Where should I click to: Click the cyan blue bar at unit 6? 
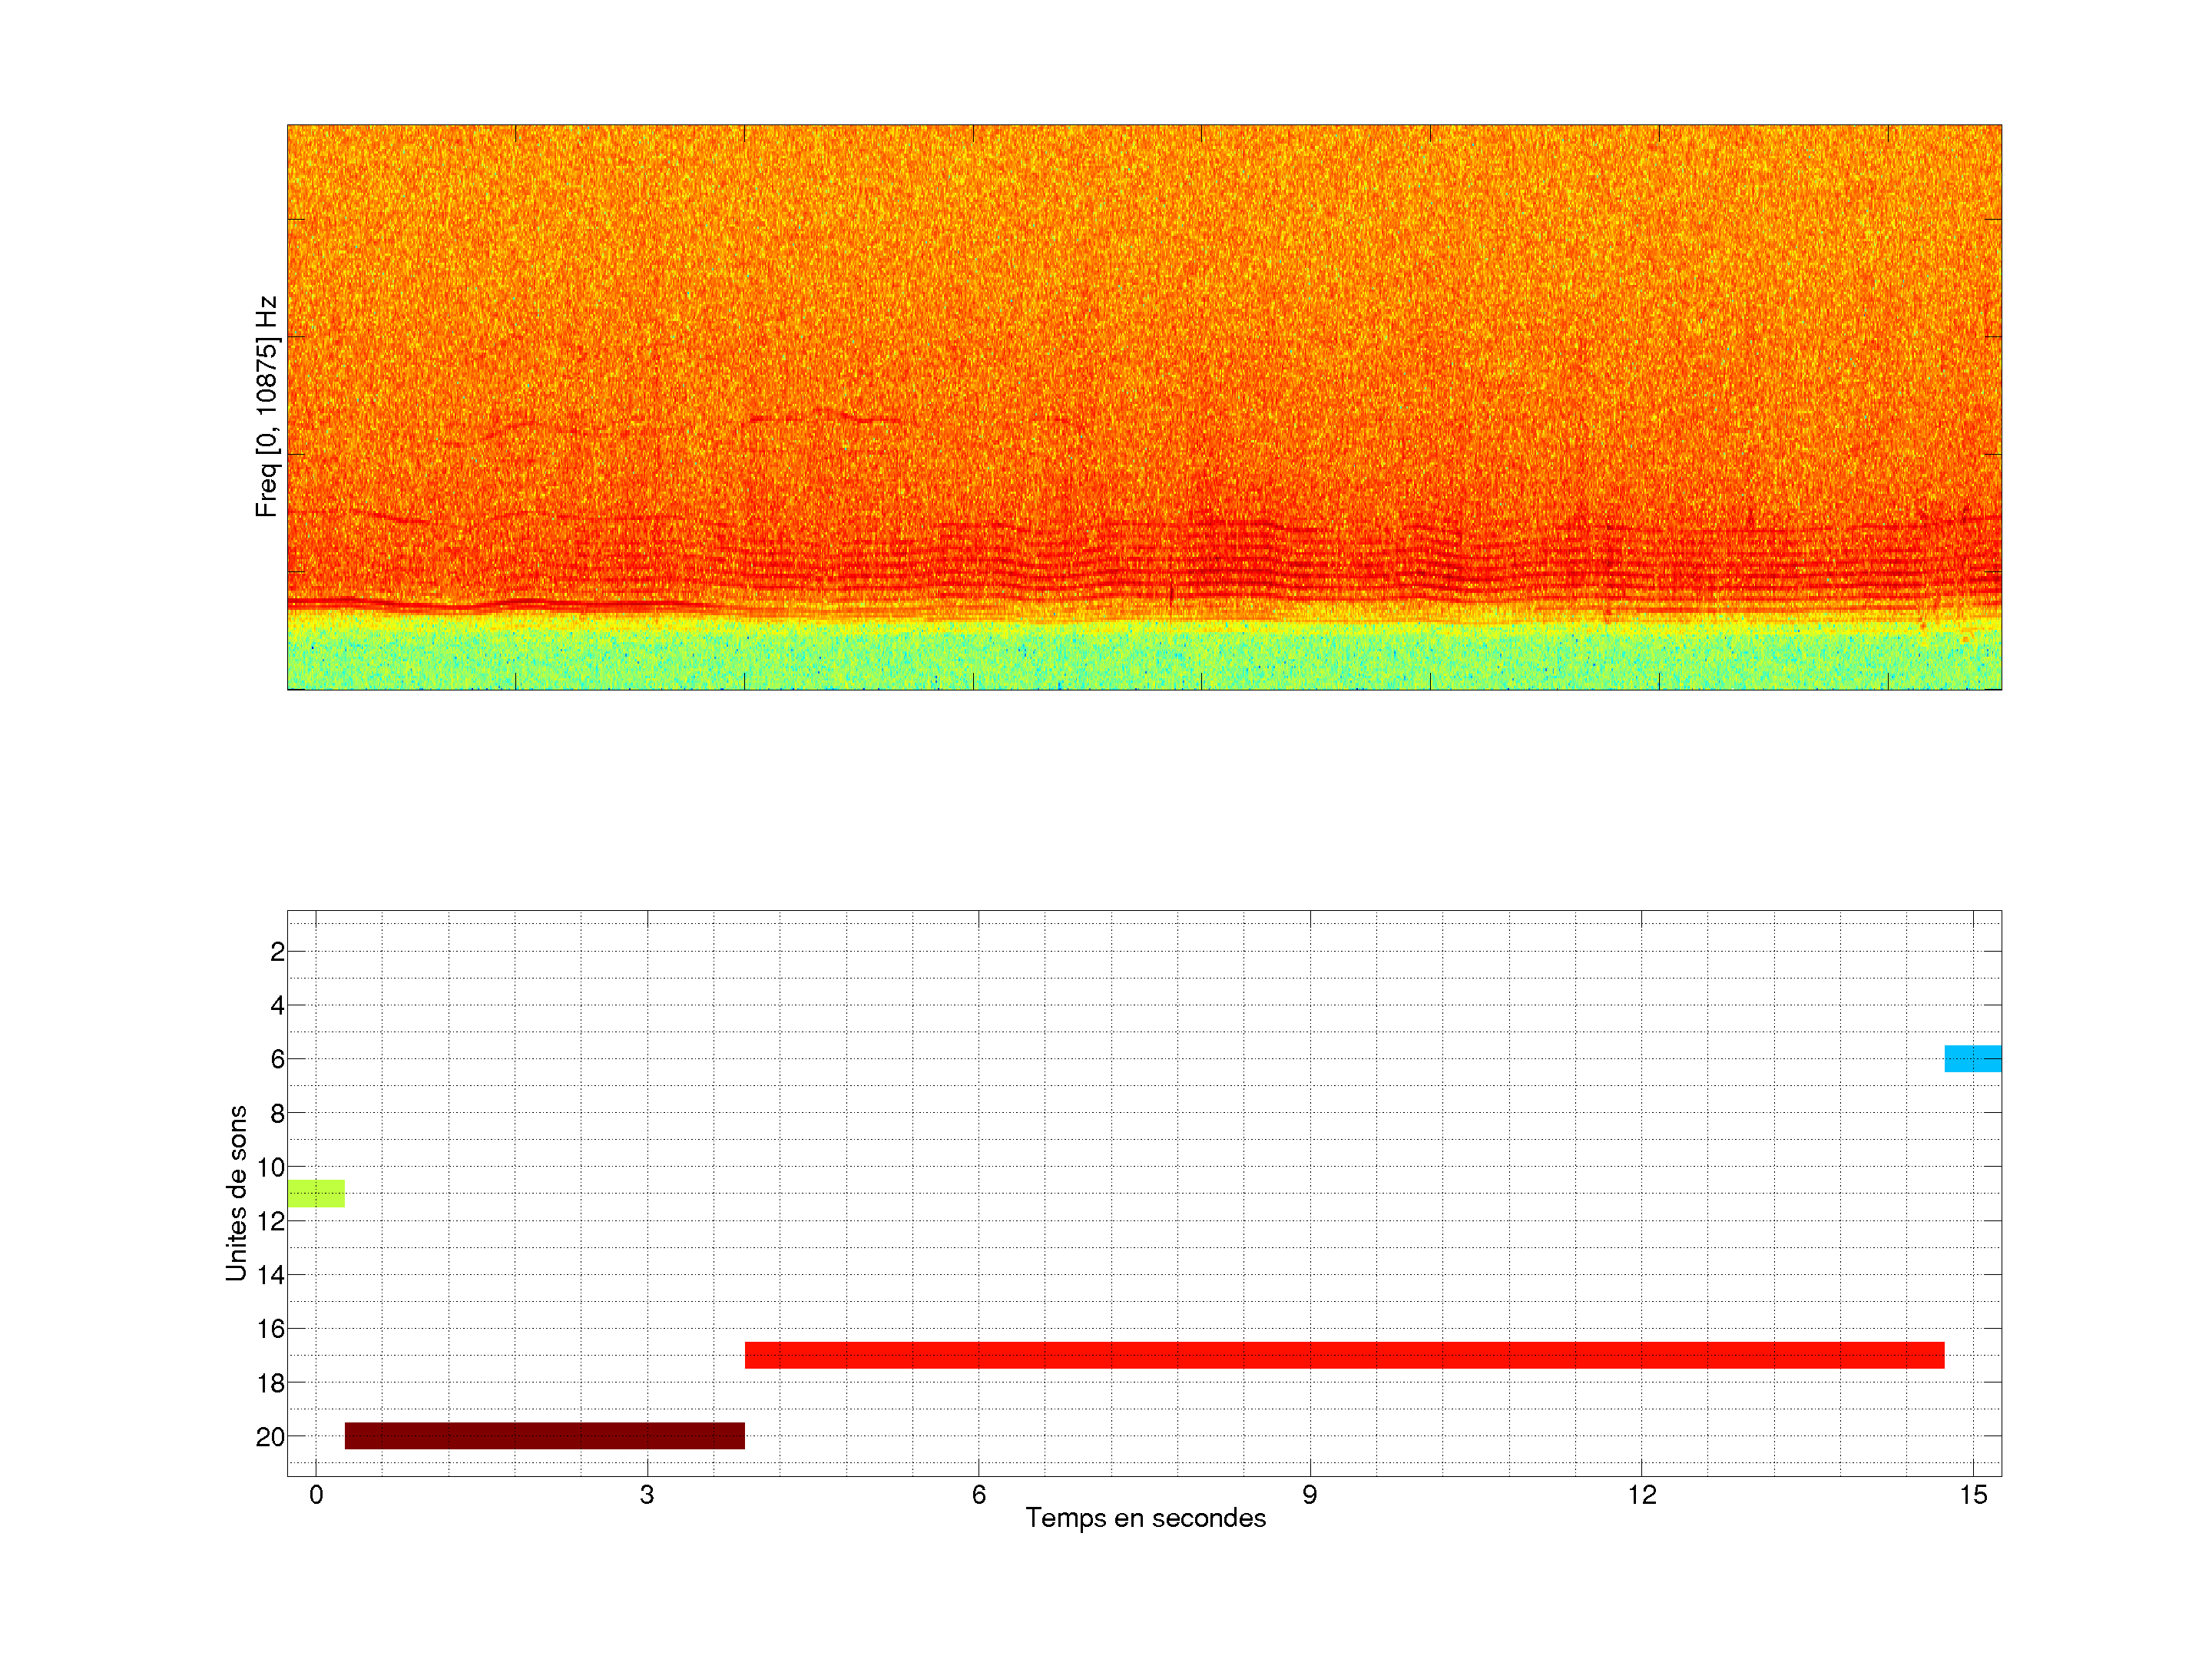click(x=1972, y=1058)
